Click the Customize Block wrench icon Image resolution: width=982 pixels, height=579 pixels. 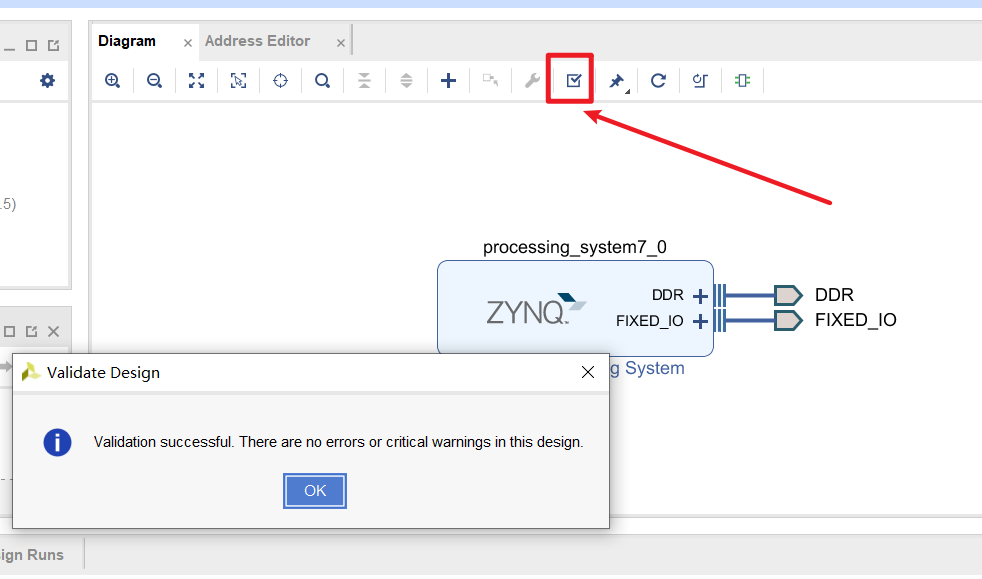click(531, 80)
